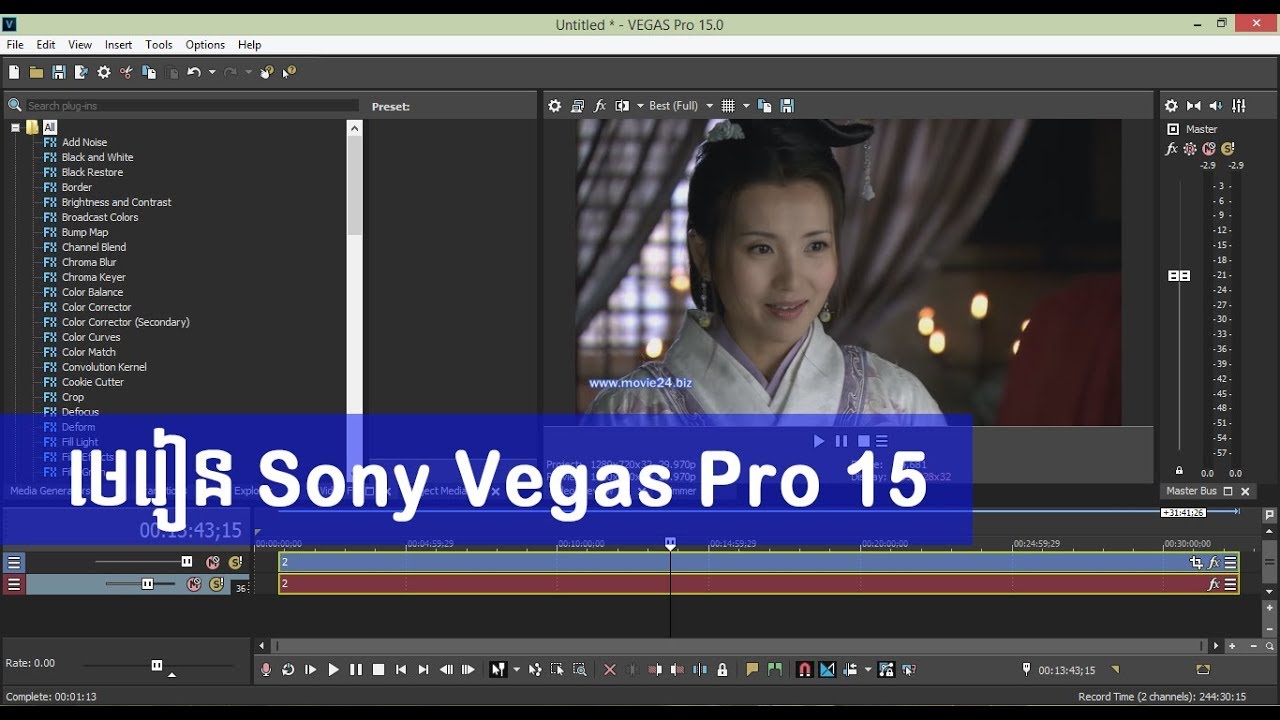
Task: Copy selection using the copy icon
Action: 149,72
